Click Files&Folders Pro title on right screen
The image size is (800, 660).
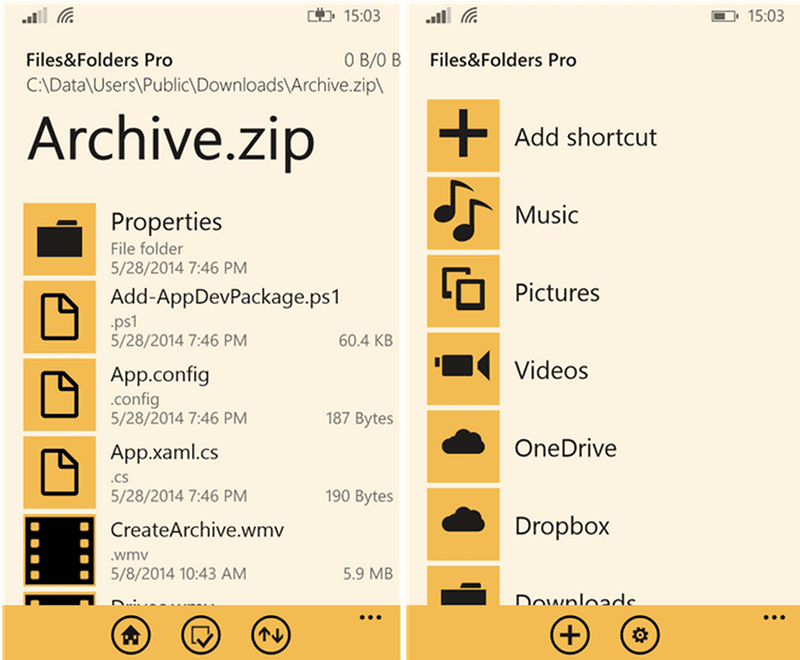tap(503, 60)
